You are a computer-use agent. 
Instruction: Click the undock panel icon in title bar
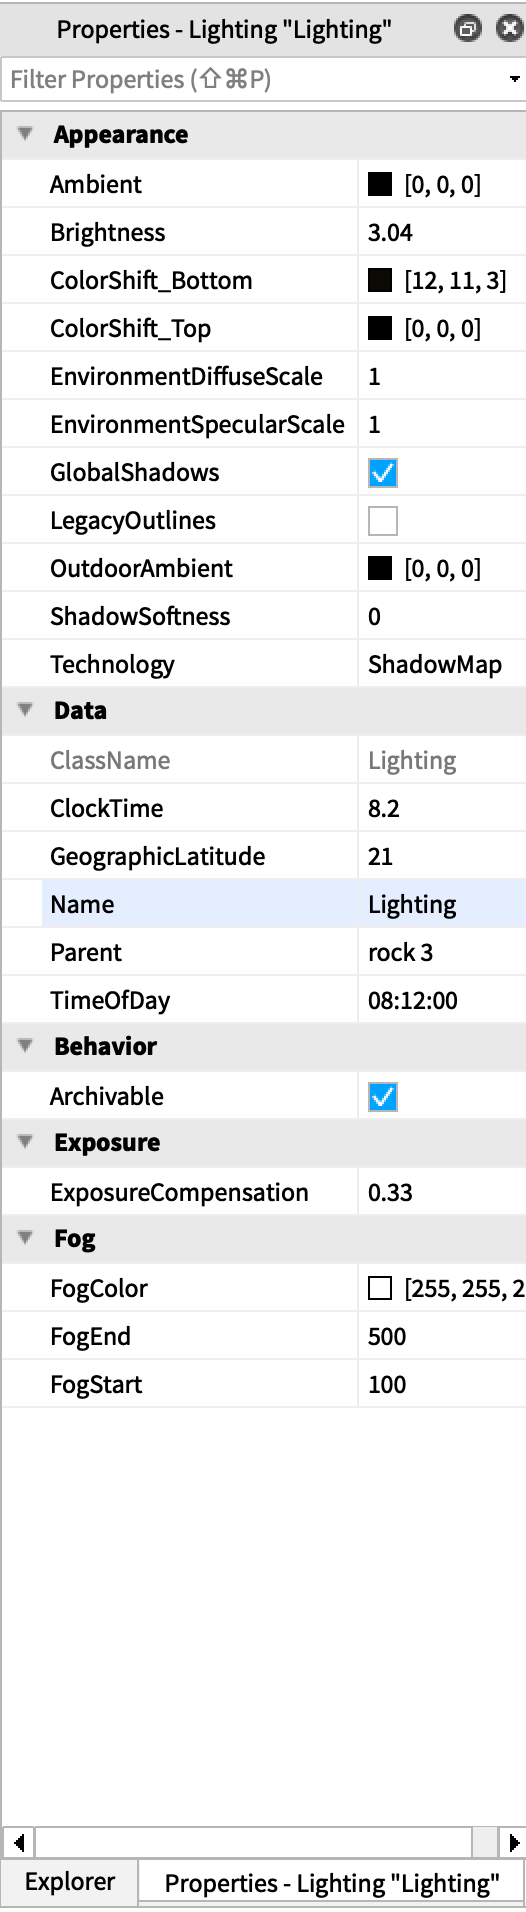(x=467, y=29)
